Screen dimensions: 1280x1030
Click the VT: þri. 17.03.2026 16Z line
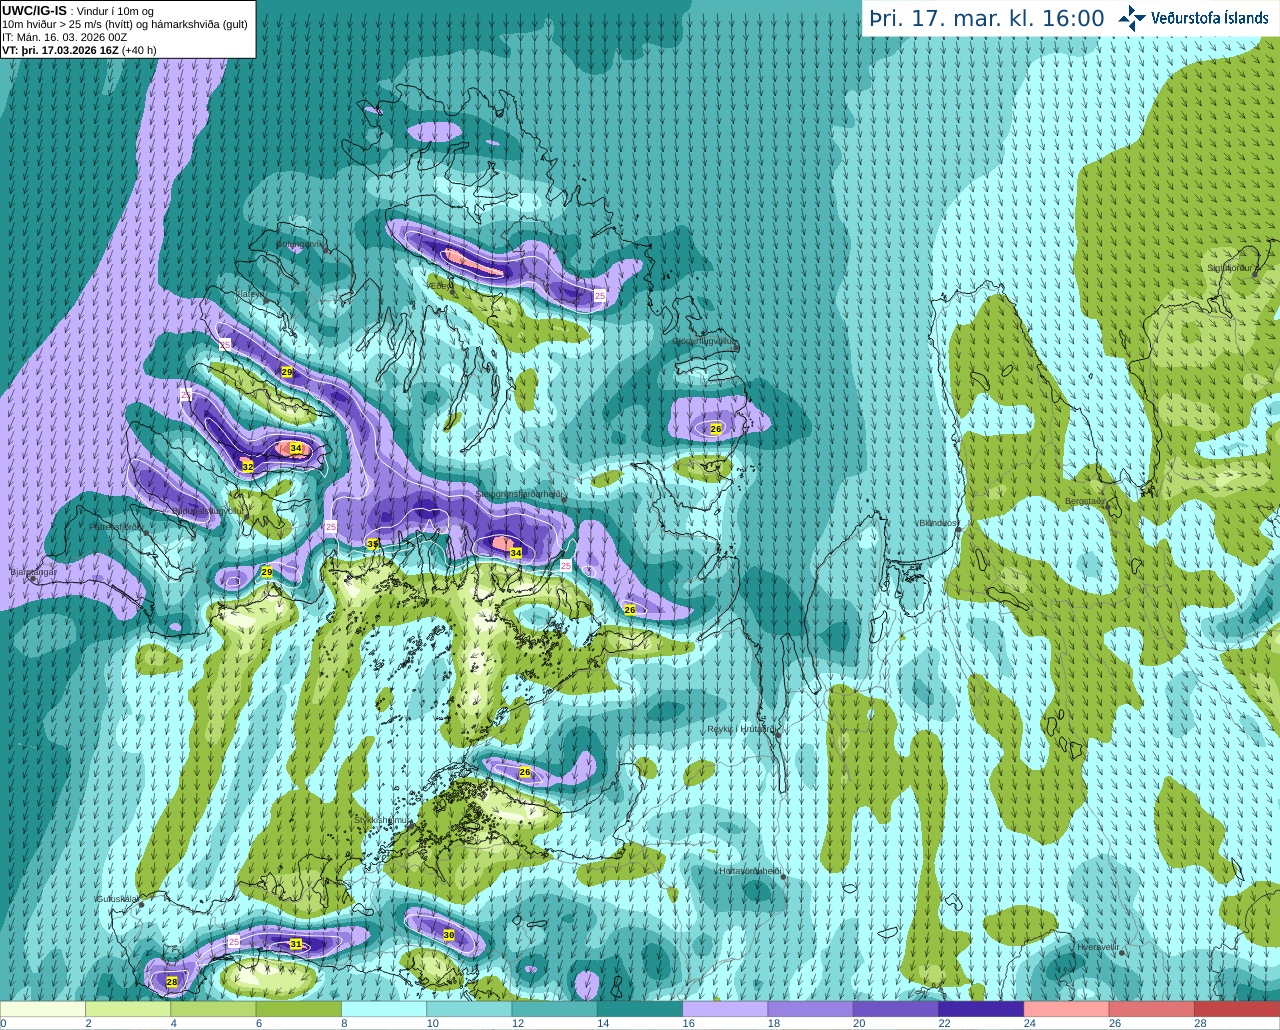(x=79, y=50)
